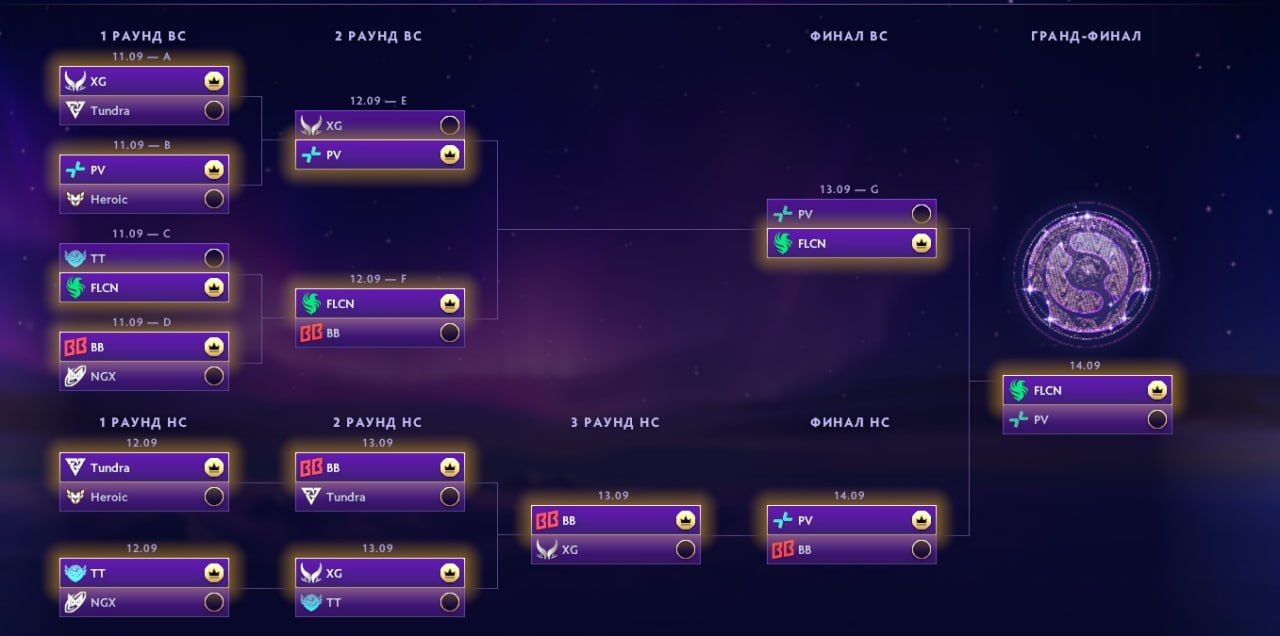Screen dimensions: 1280x636
Task: Click the Heroic logo in match B
Action: click(75, 199)
